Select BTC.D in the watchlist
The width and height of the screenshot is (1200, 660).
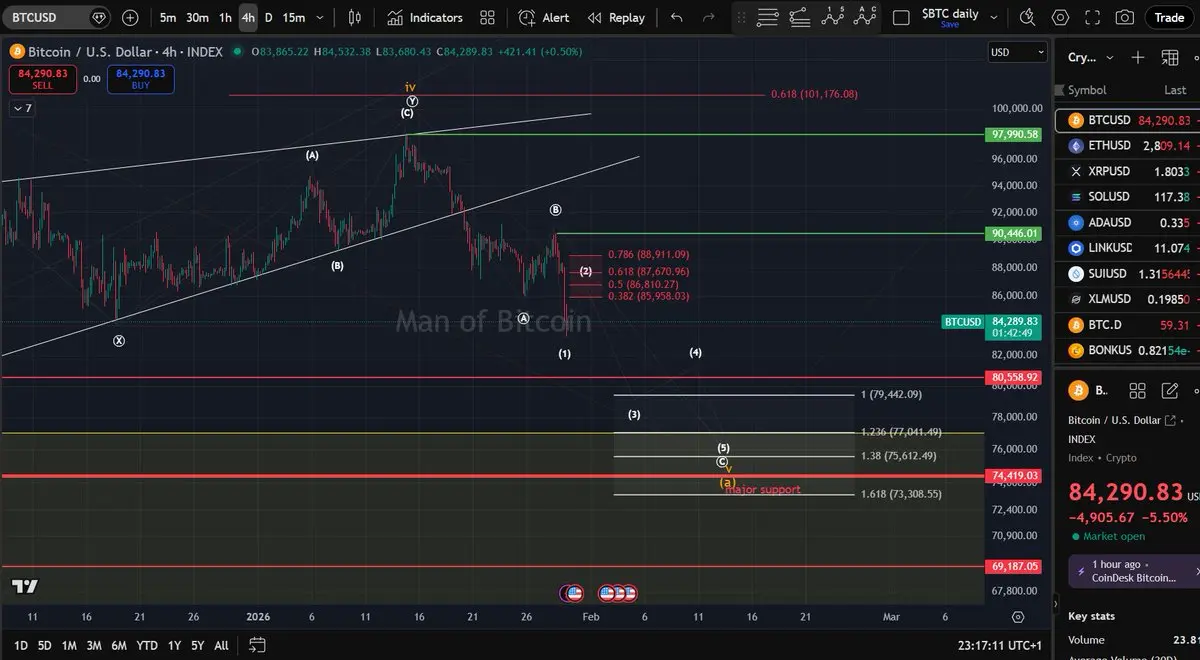click(x=1128, y=325)
